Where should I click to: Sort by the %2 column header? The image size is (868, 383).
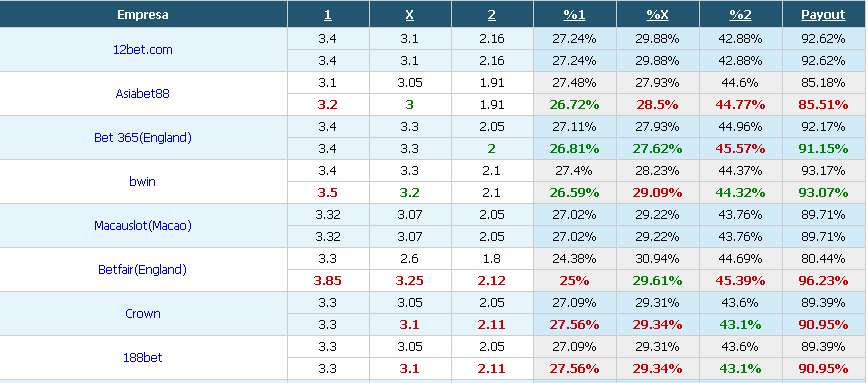(741, 15)
